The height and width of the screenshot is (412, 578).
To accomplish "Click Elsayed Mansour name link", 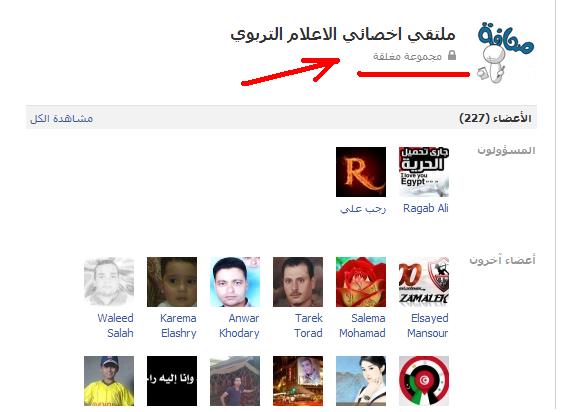I will 428,325.
